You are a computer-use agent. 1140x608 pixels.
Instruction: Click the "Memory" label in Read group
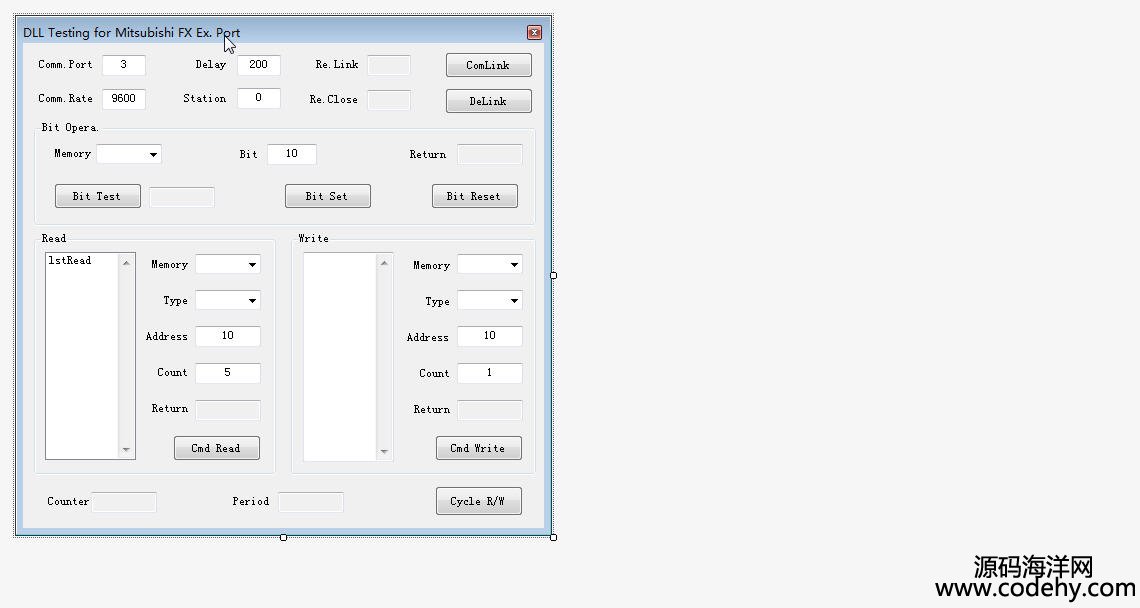click(x=169, y=265)
